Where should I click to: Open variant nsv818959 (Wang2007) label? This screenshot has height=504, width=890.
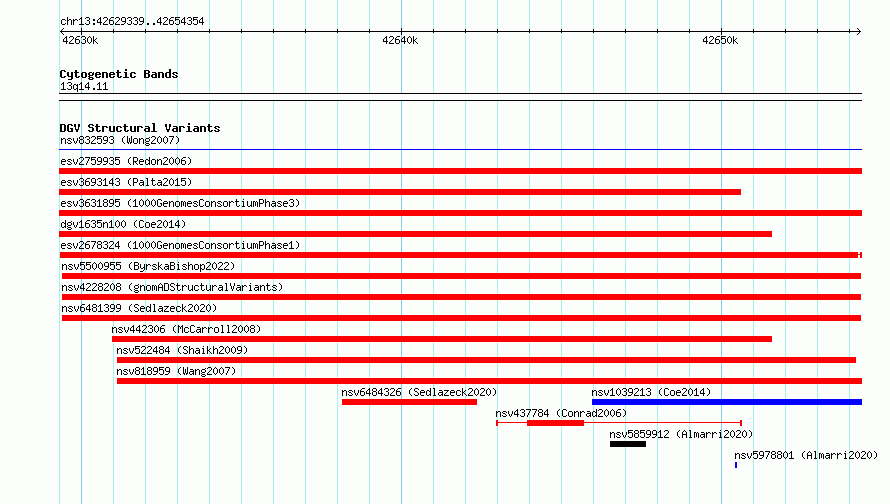(176, 371)
